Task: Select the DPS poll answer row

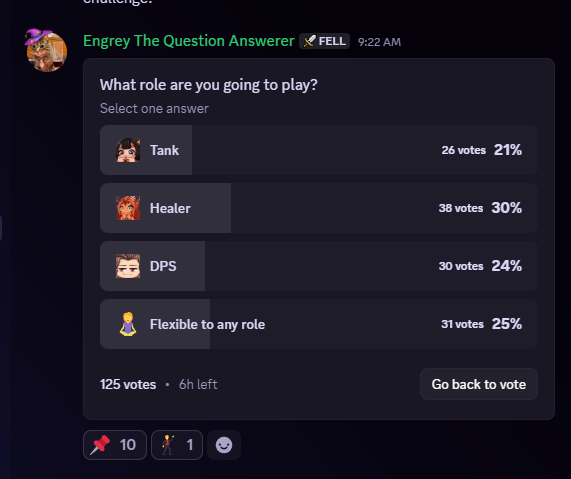Action: [x=319, y=266]
